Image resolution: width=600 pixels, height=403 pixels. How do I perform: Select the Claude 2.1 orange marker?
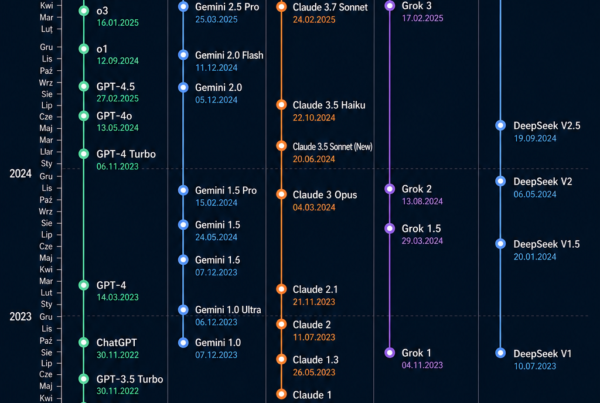click(x=281, y=289)
